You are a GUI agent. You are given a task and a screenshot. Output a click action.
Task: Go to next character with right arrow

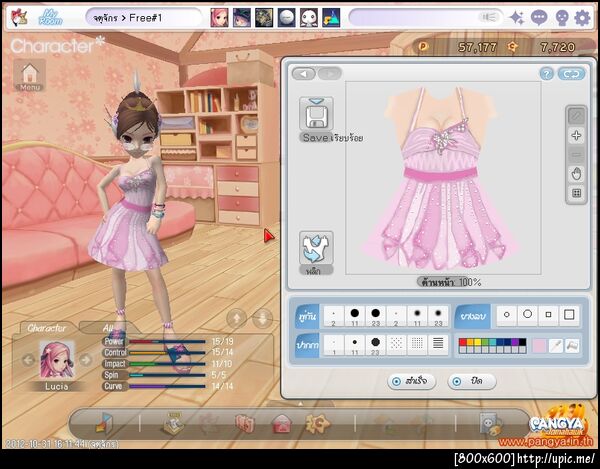[x=86, y=360]
